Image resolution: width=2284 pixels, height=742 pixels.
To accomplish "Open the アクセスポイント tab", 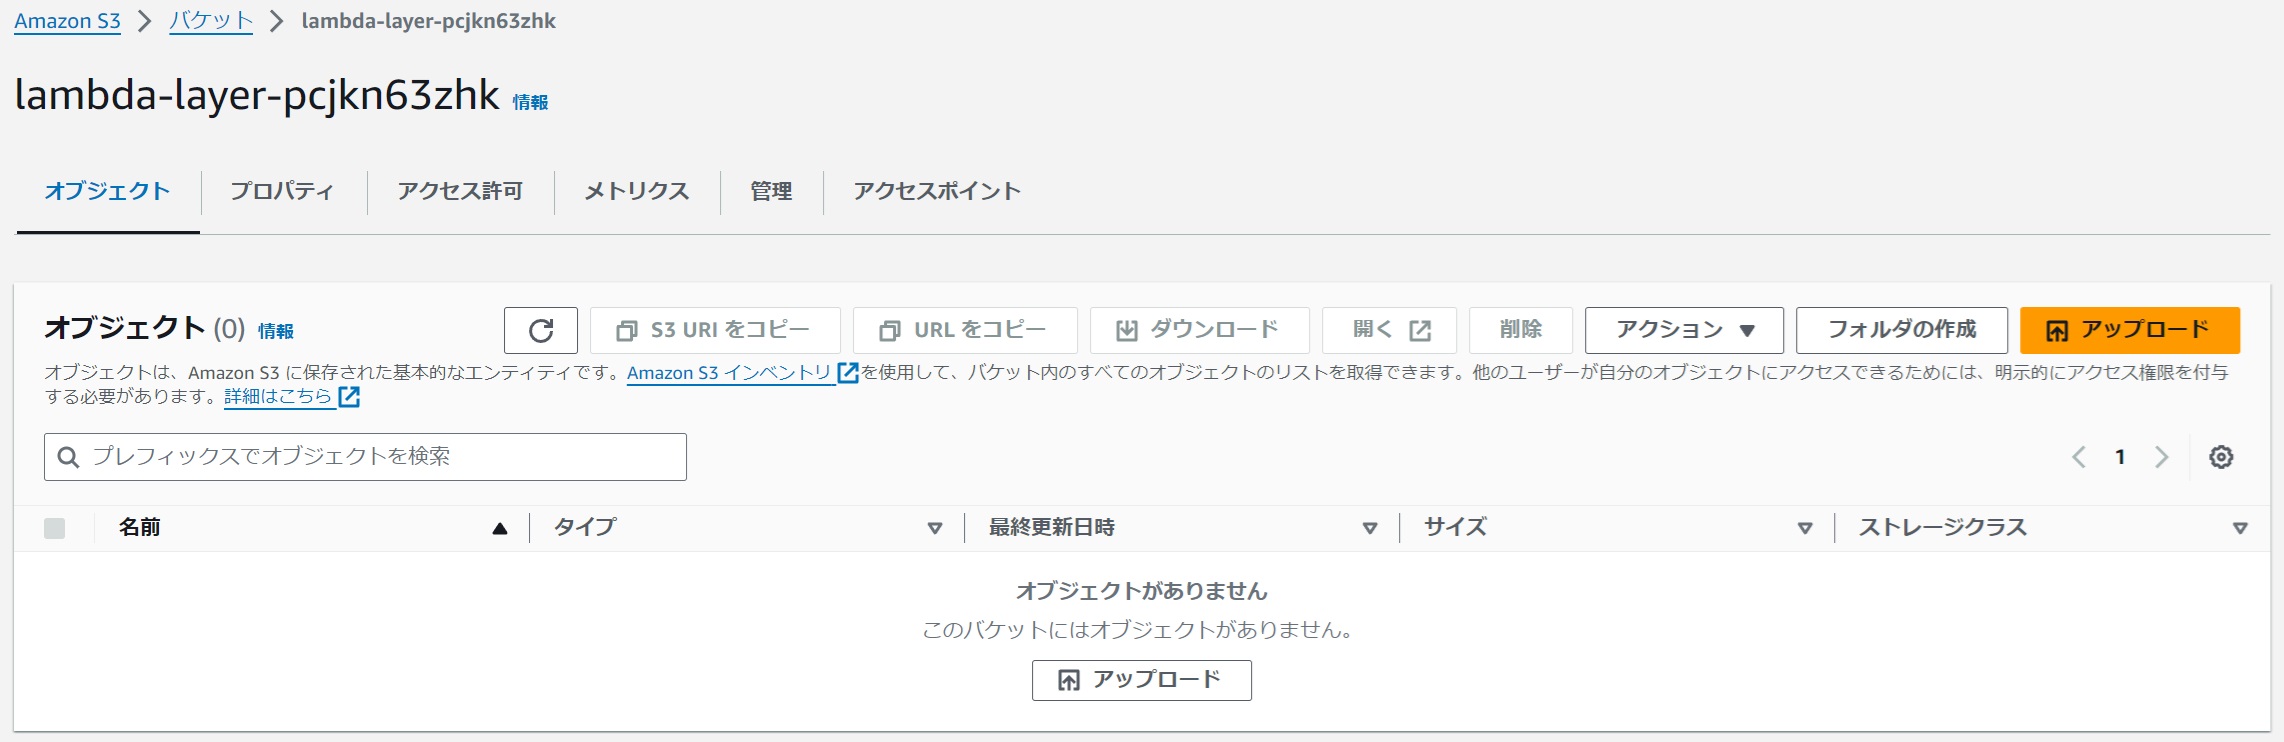I will point(937,191).
